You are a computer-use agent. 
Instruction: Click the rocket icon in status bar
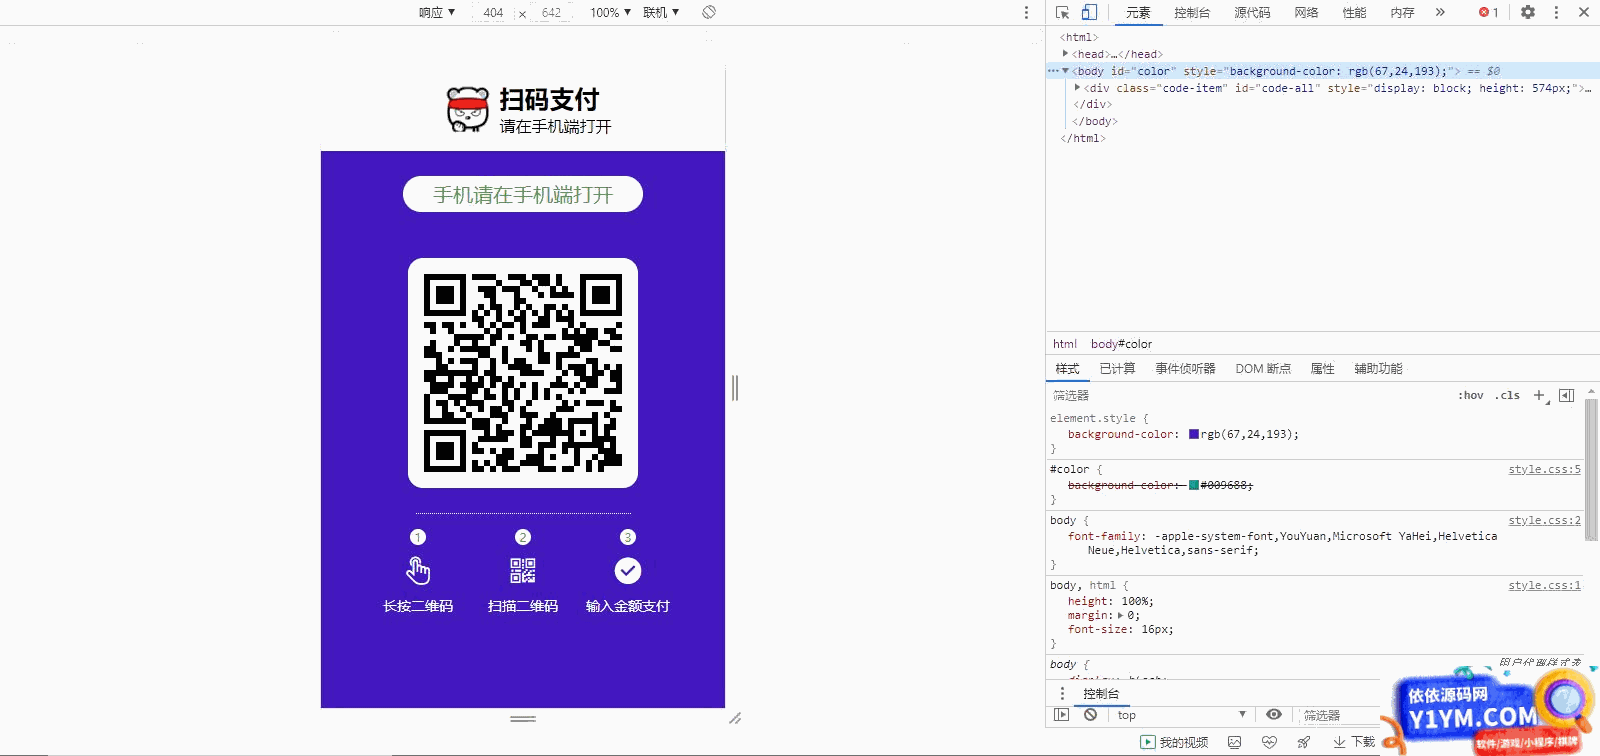tap(1304, 742)
